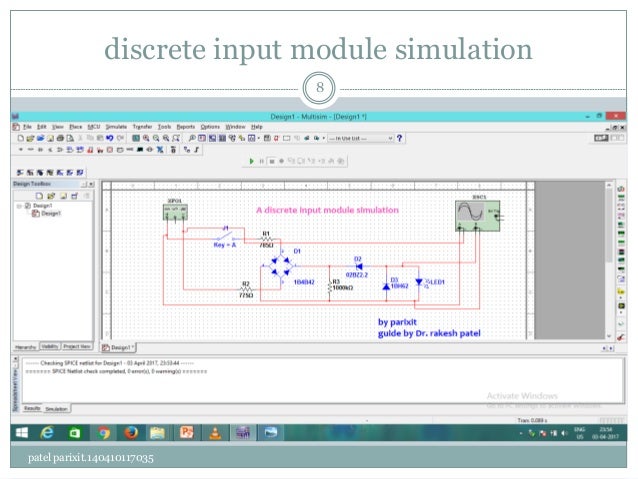Toggle switch J1 labeled Key = A
The image size is (638, 479).
225,235
